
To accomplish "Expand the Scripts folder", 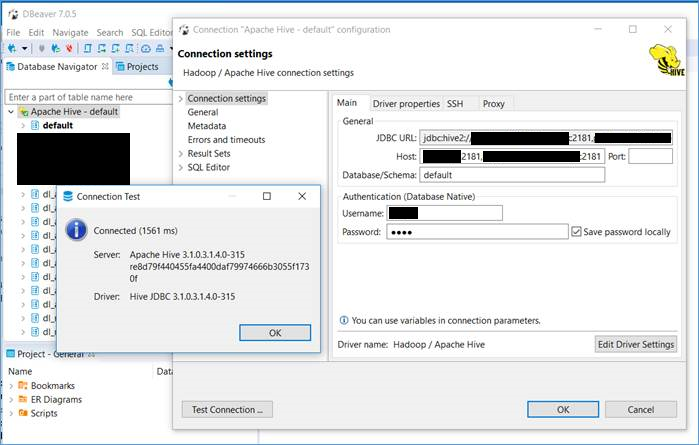I will 11,413.
